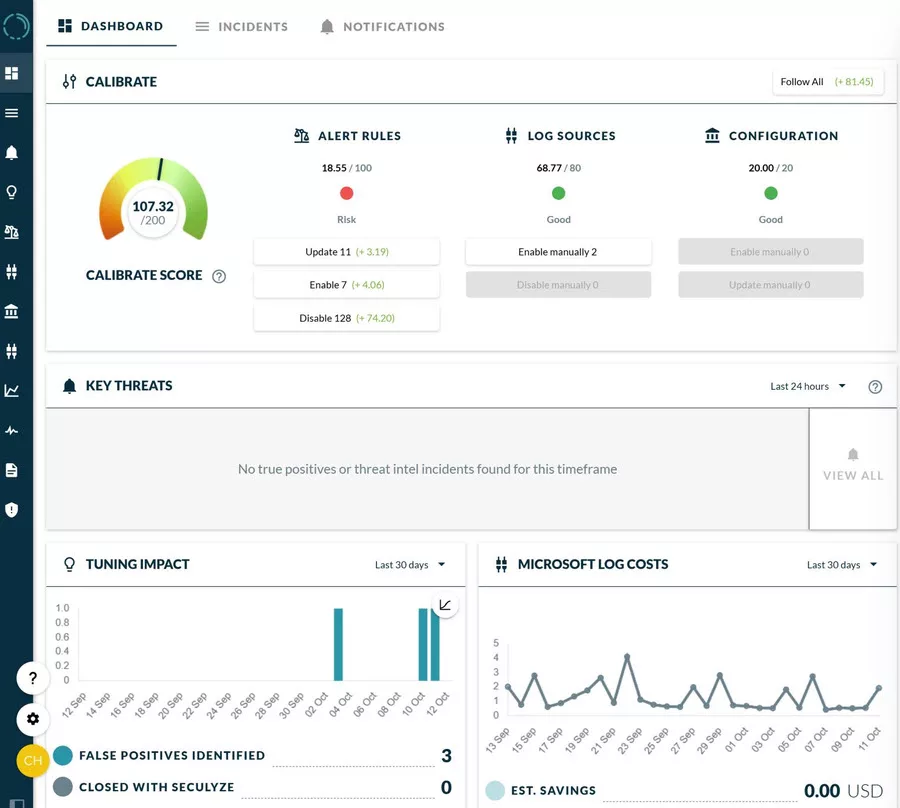Screen dimensions: 900x808
Task: Click Update manually 0 under Configuration
Action: pos(770,285)
